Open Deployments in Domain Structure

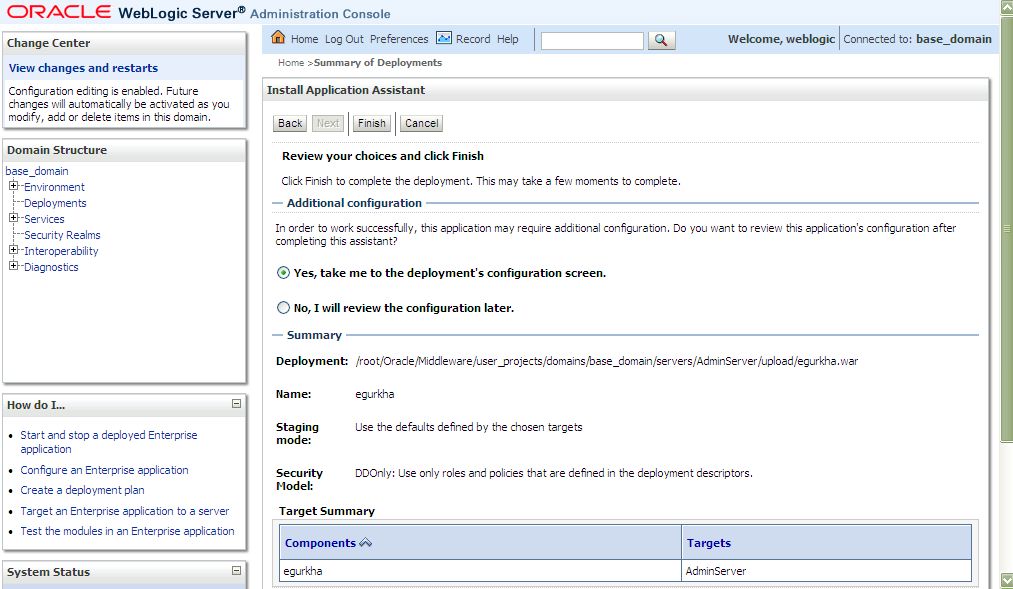(55, 203)
